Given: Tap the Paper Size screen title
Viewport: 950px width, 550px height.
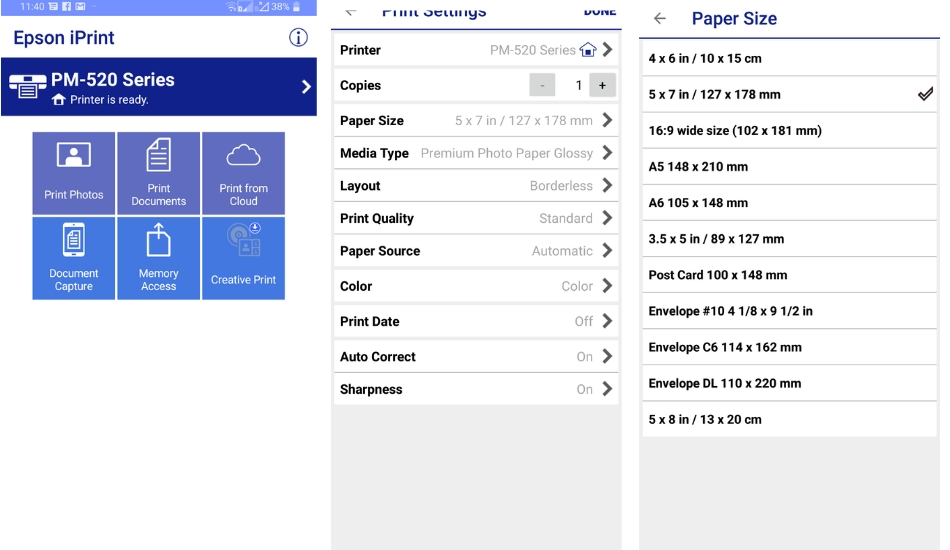Looking at the screenshot, I should coord(734,19).
